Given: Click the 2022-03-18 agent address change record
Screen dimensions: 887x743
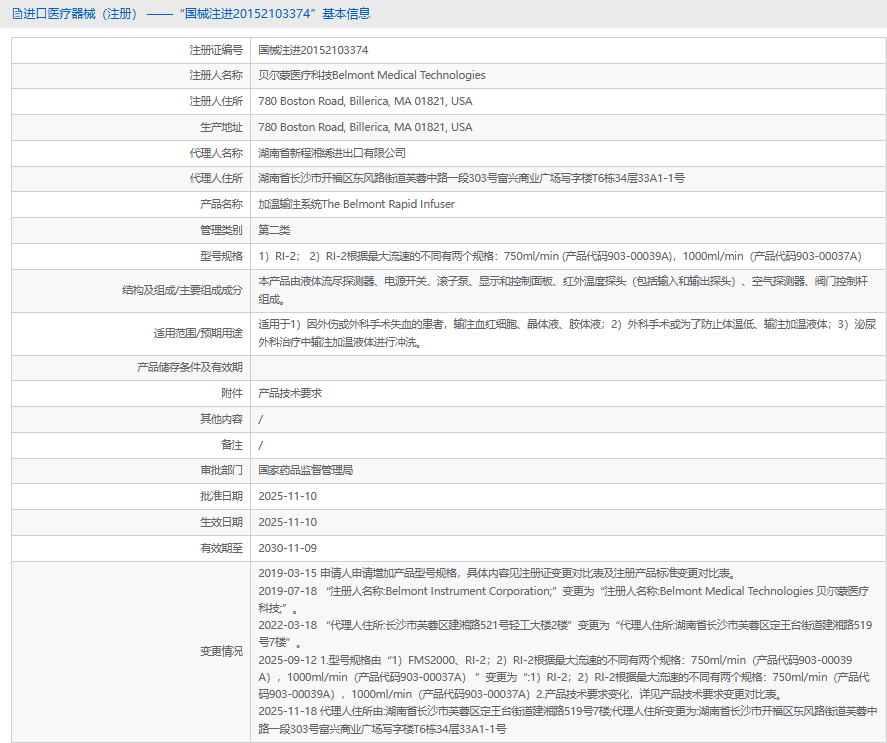Looking at the screenshot, I should tap(565, 634).
